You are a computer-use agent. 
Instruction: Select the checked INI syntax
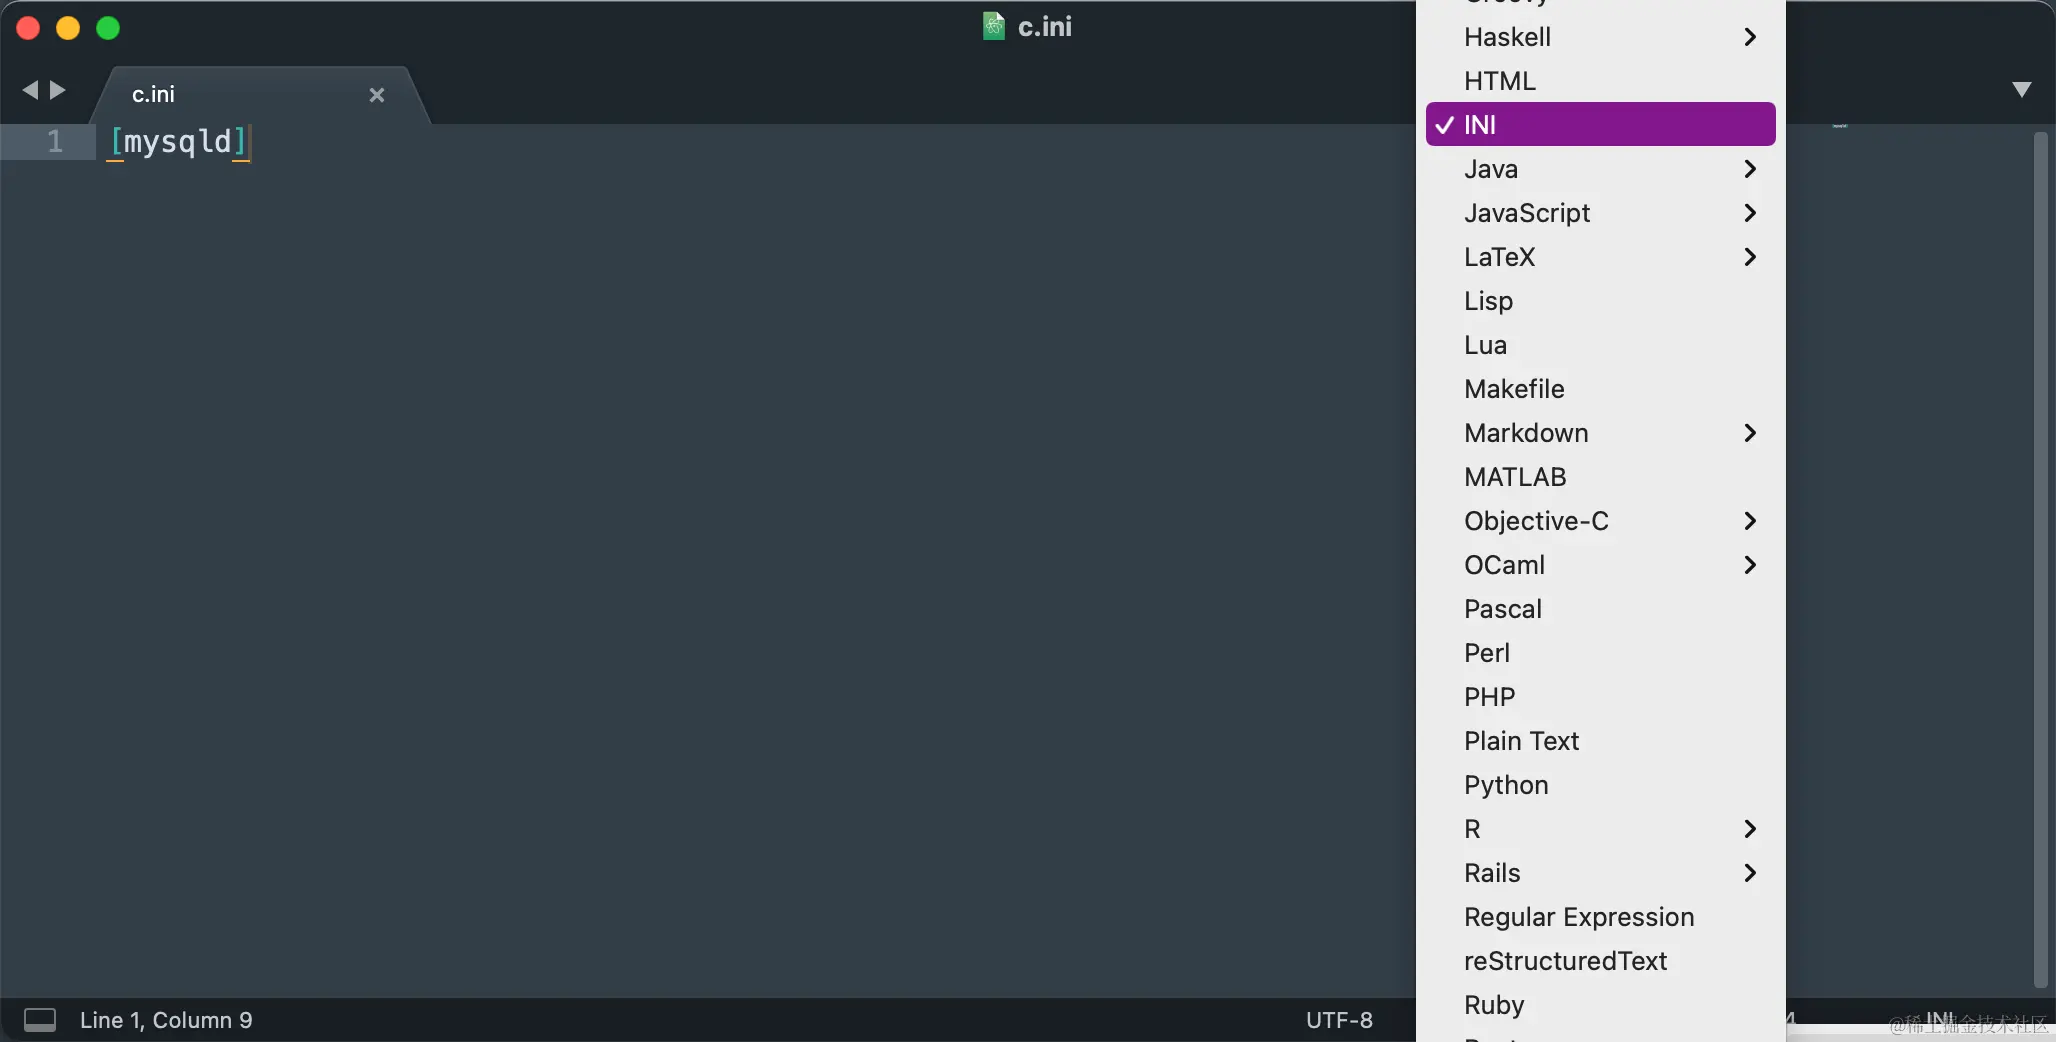[1600, 124]
